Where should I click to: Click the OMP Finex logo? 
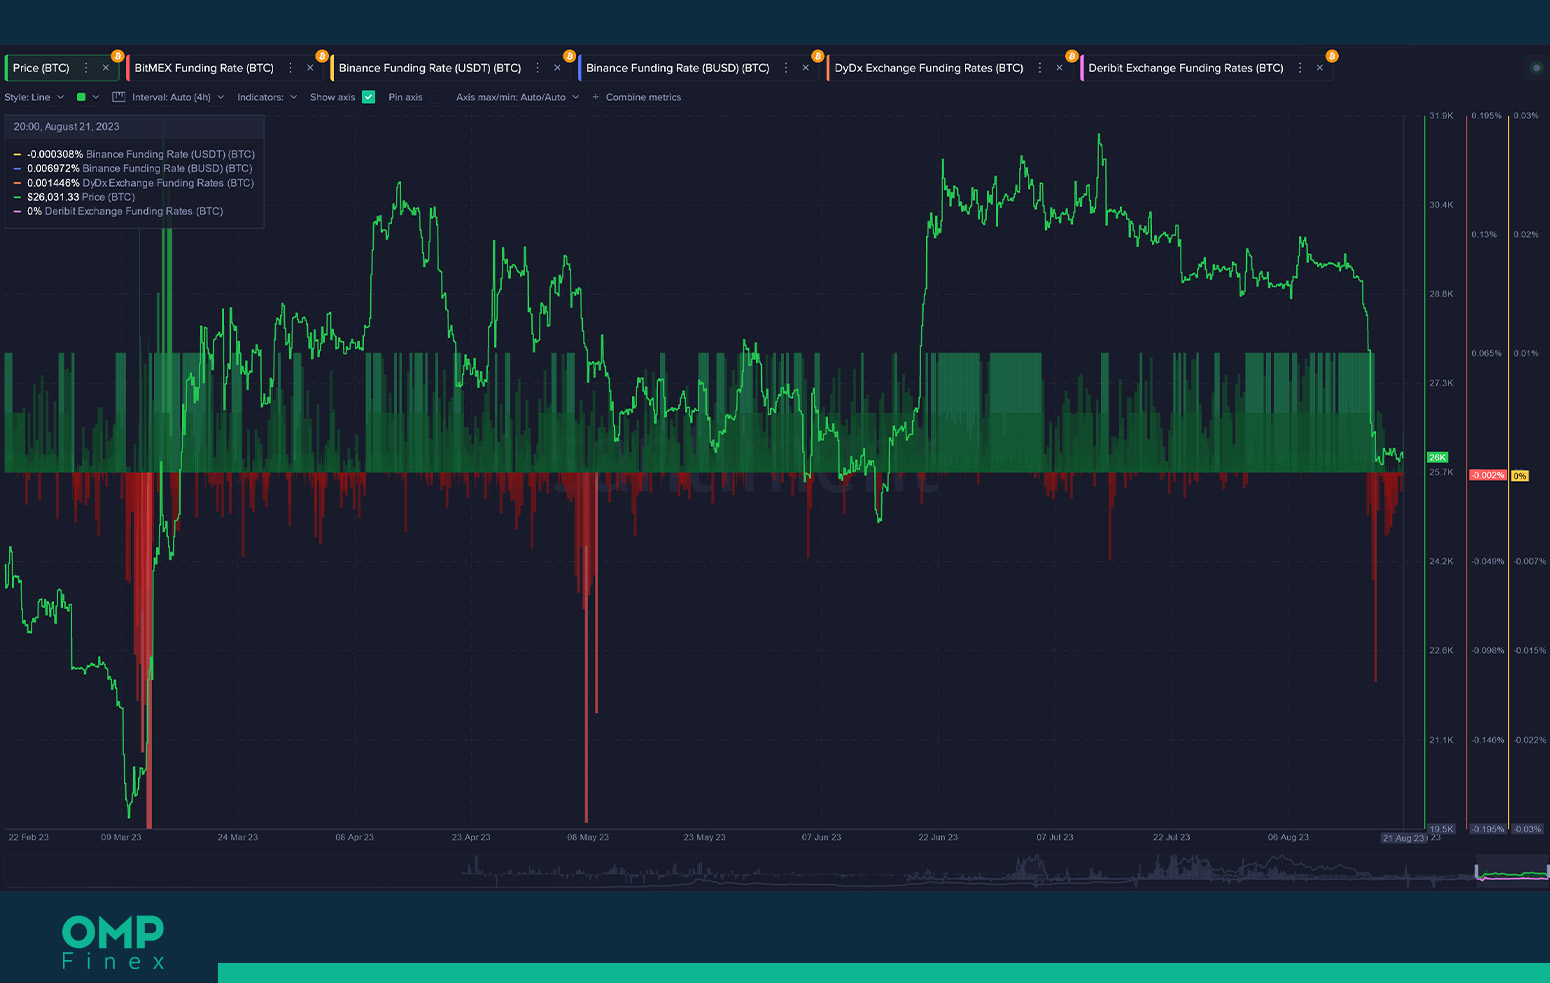pyautogui.click(x=113, y=942)
